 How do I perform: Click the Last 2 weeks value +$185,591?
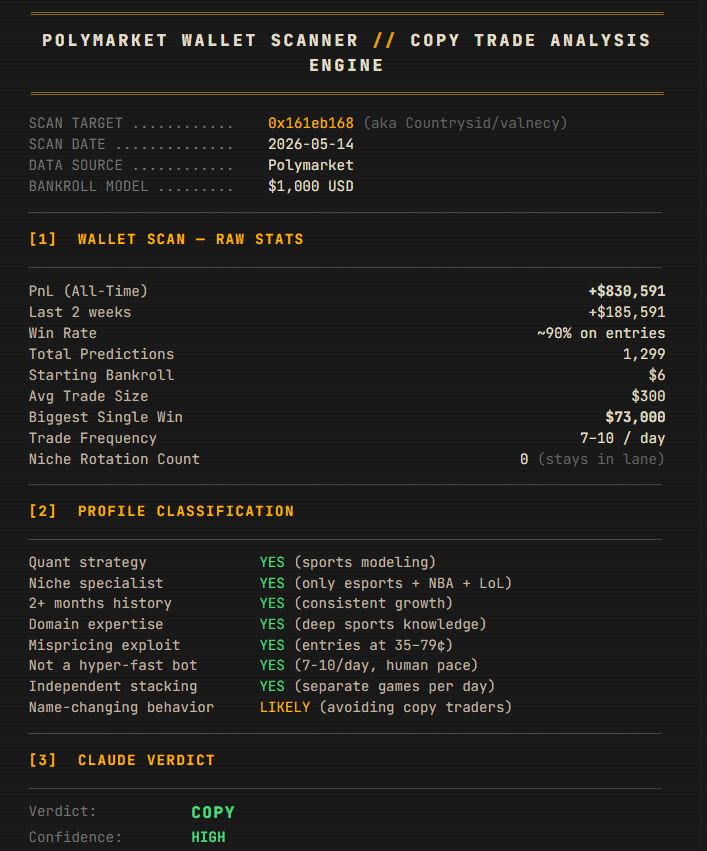[627, 313]
